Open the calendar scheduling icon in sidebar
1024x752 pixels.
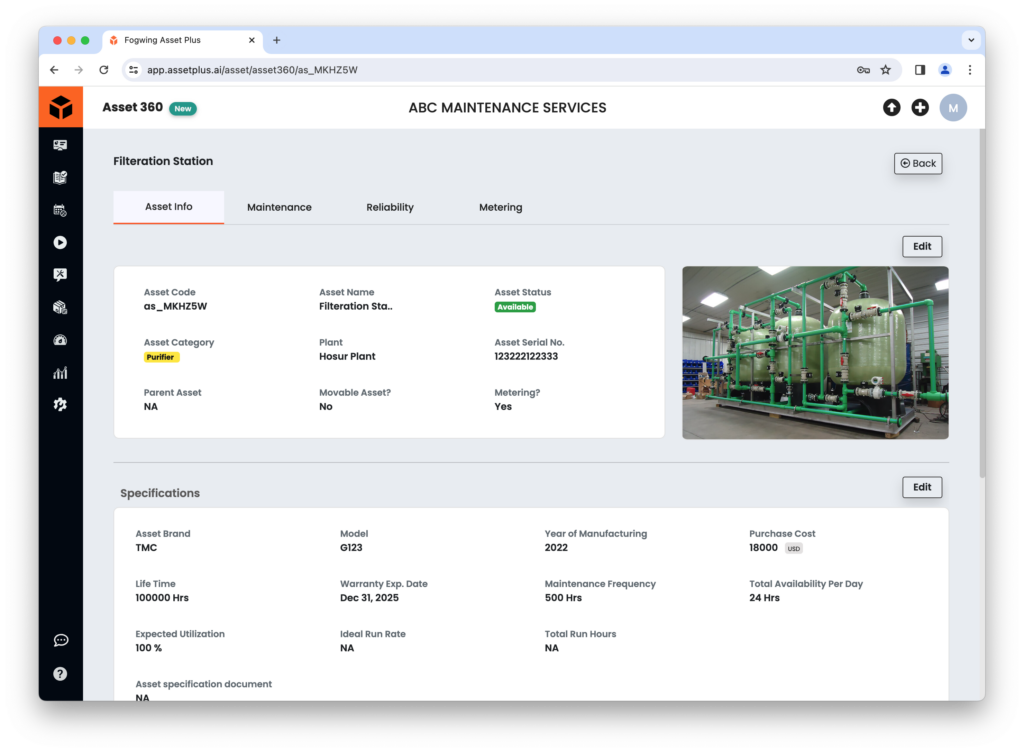[x=60, y=210]
